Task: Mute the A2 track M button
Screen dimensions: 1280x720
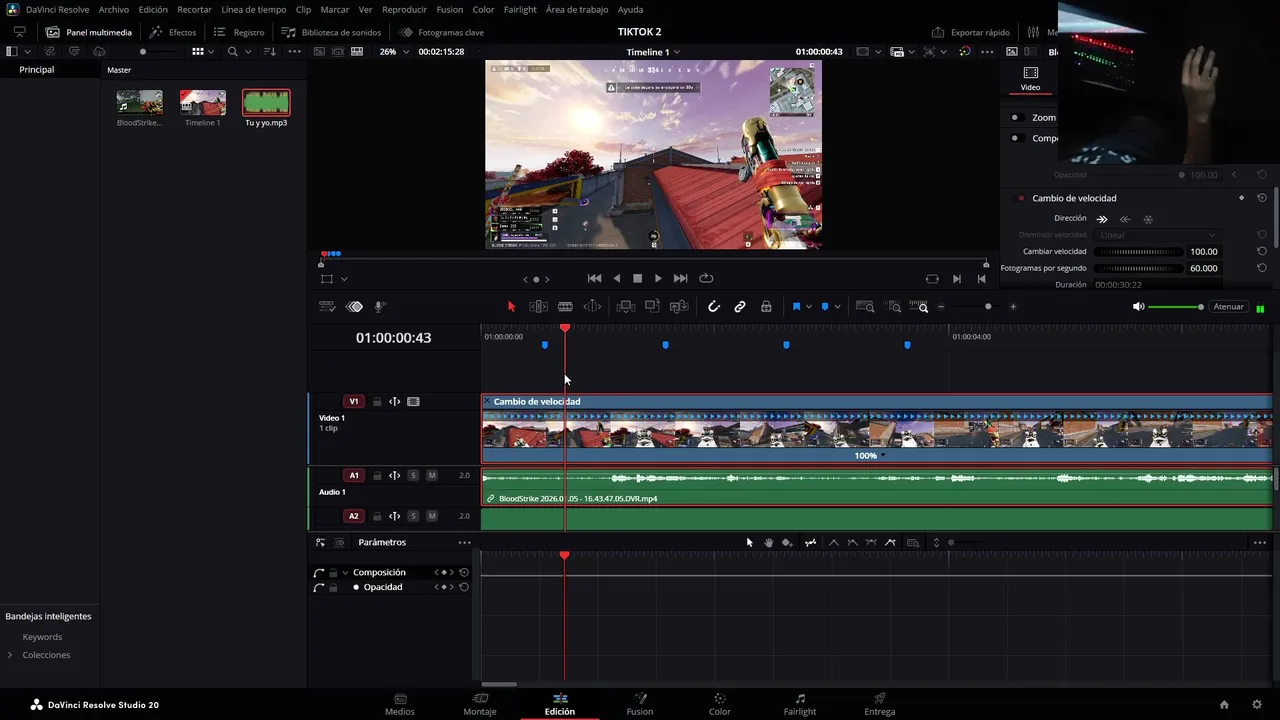Action: pos(432,516)
